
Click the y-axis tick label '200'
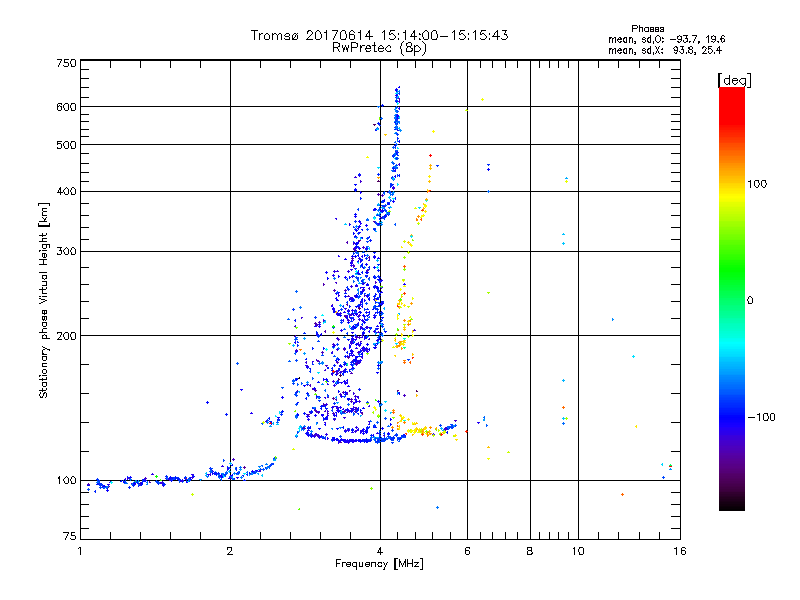66,336
